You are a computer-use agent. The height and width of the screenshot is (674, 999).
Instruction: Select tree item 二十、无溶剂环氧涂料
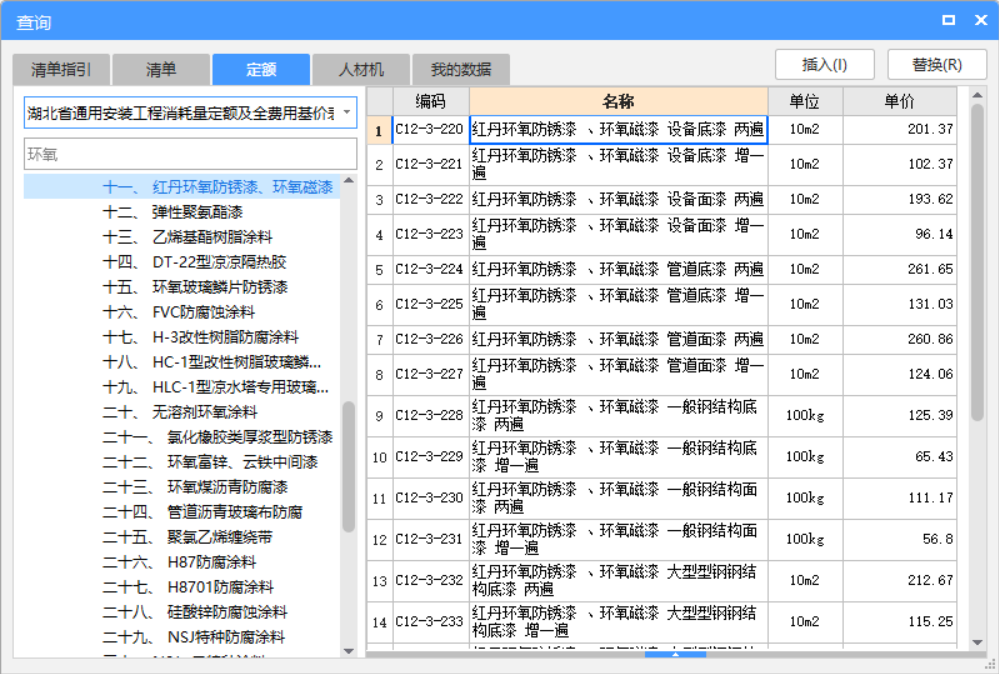[x=180, y=412]
